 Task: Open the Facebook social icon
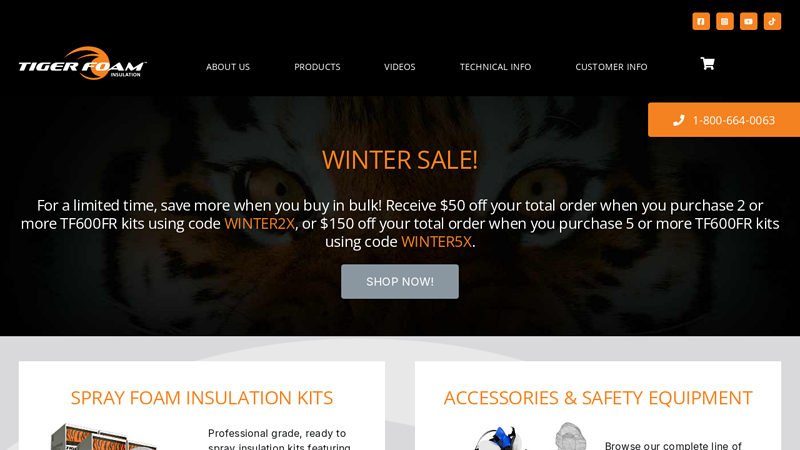[701, 21]
